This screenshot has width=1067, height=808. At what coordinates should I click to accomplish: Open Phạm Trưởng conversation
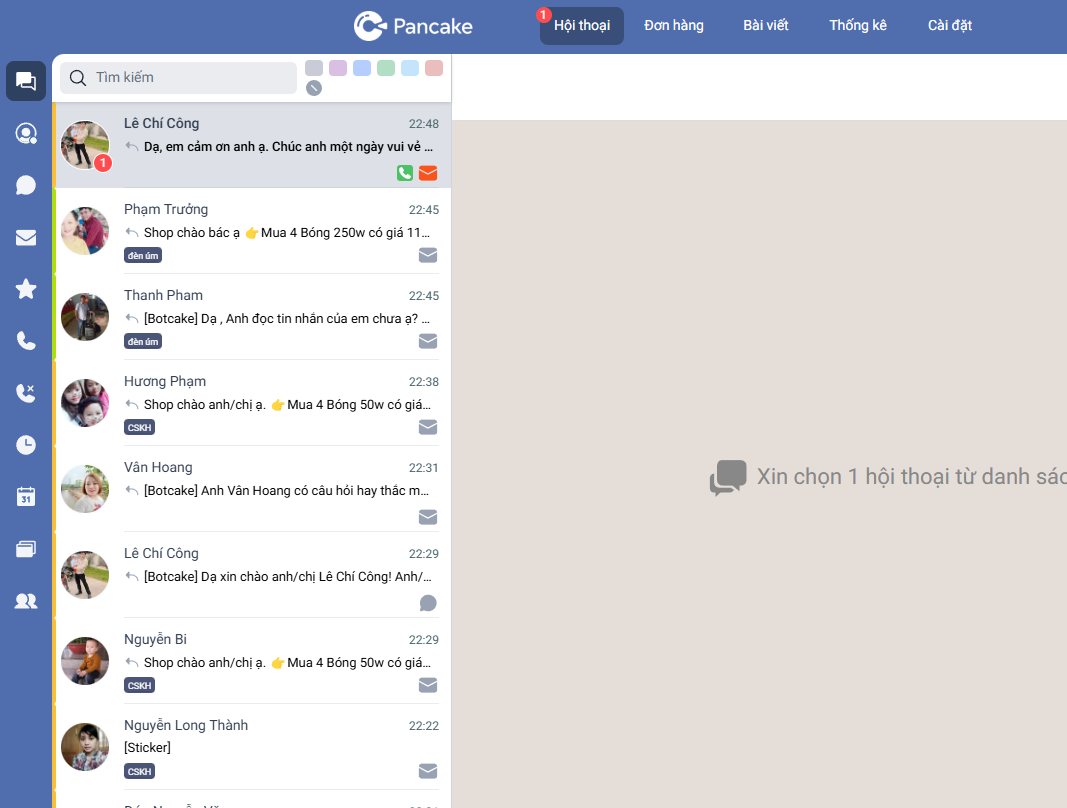point(252,231)
